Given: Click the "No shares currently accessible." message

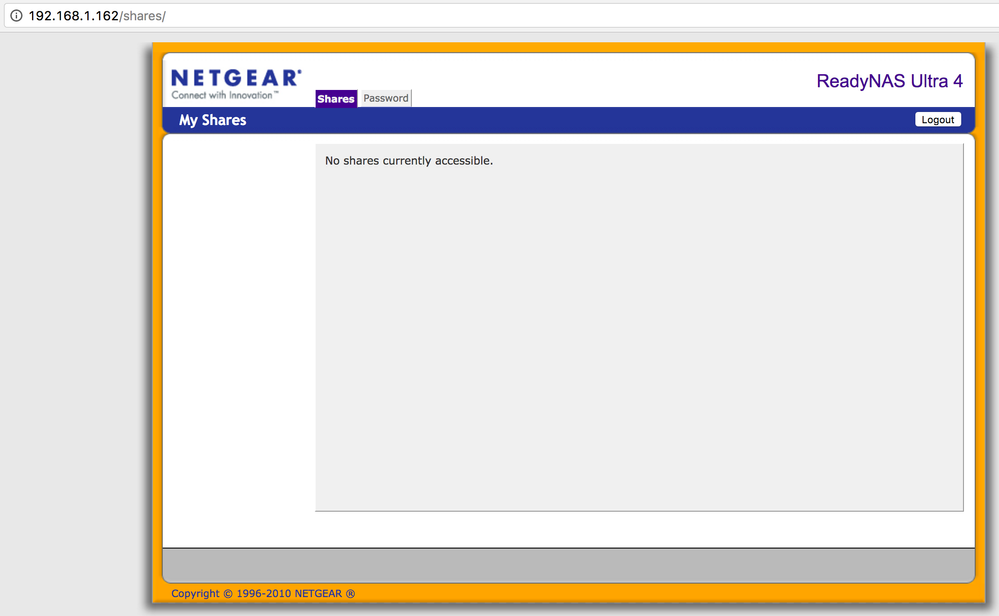Looking at the screenshot, I should click(x=409, y=161).
